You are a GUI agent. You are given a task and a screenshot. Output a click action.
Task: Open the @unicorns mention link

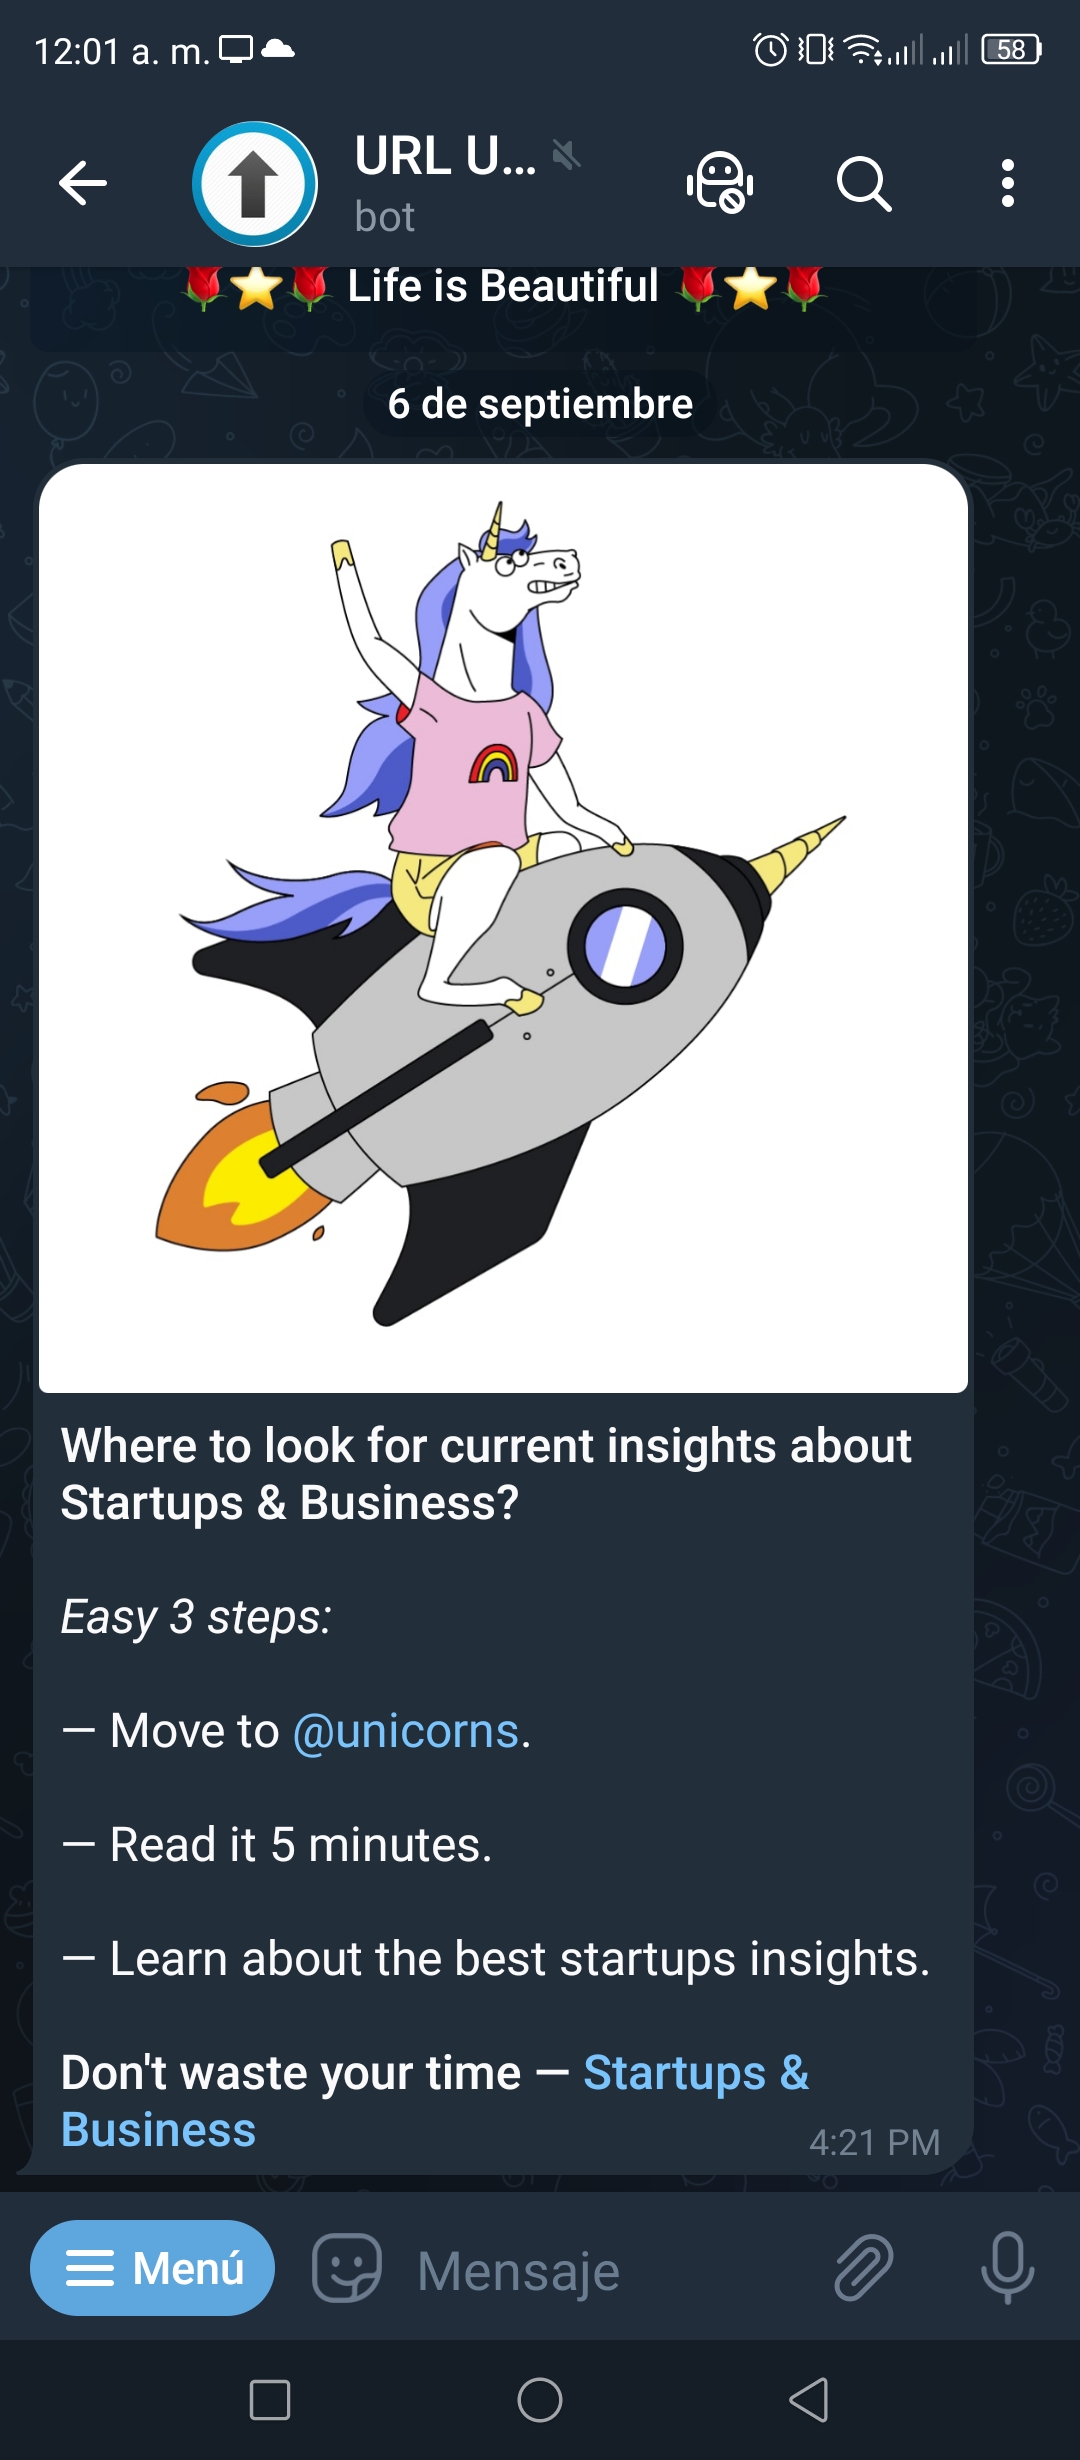[406, 1731]
